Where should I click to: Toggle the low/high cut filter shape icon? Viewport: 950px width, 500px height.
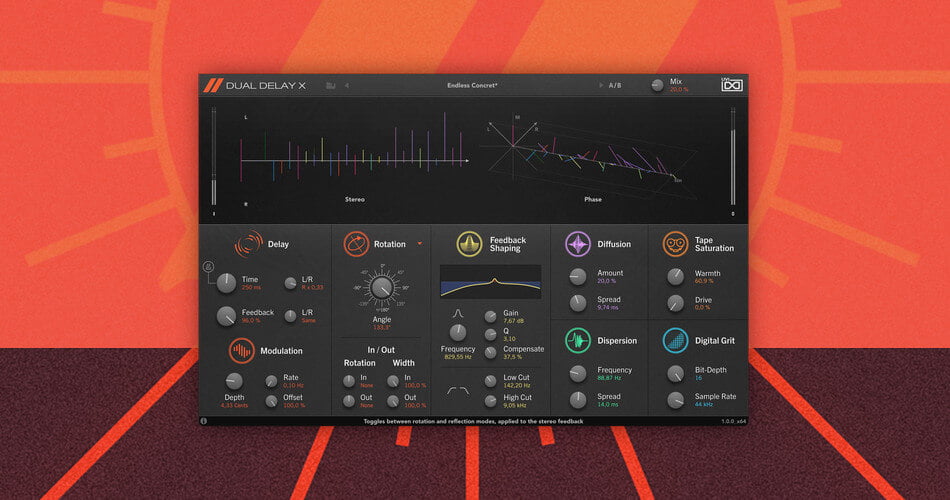tap(458, 390)
